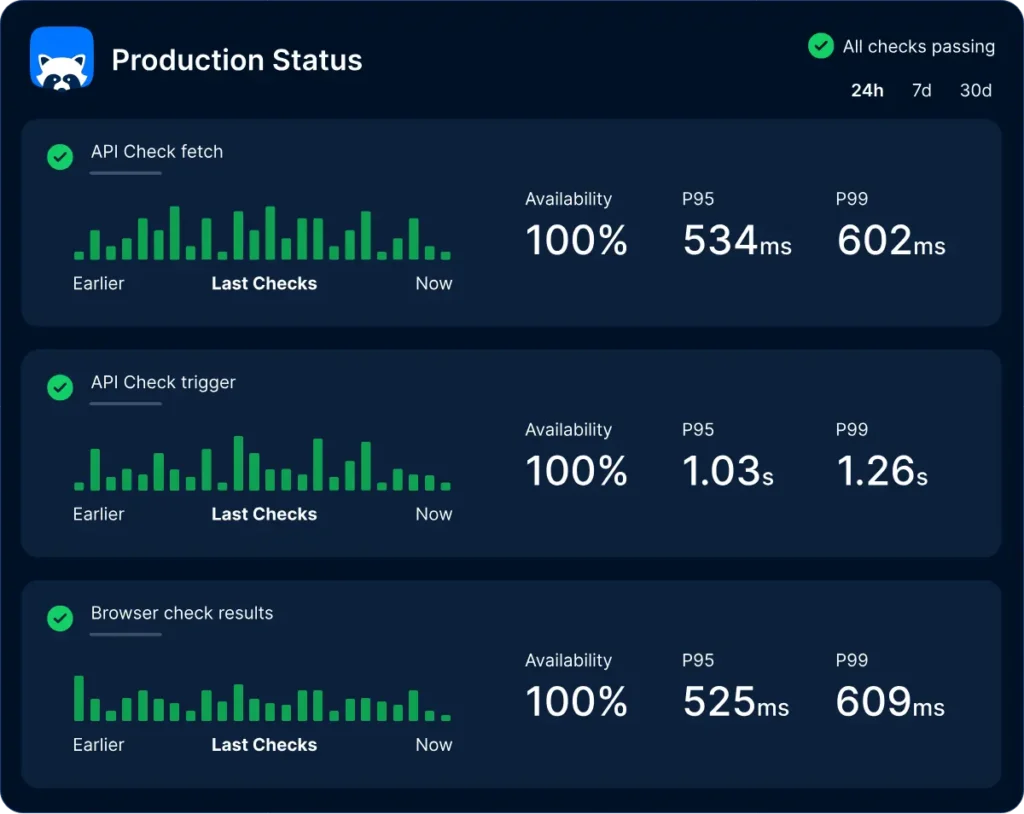Click the green check icon beside API Check fetch

[60, 157]
